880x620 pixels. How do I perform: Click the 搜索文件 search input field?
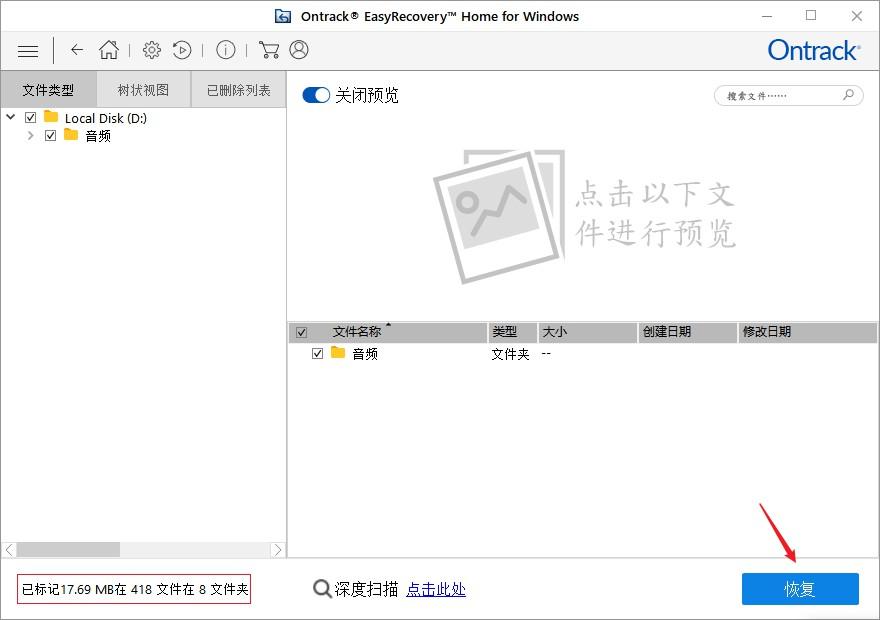[x=788, y=95]
